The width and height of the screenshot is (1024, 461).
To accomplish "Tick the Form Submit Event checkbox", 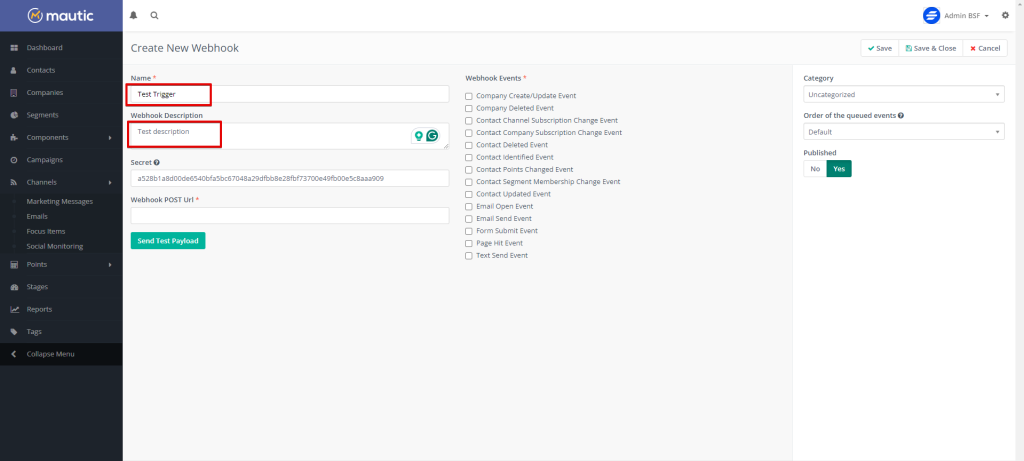I will pos(469,231).
